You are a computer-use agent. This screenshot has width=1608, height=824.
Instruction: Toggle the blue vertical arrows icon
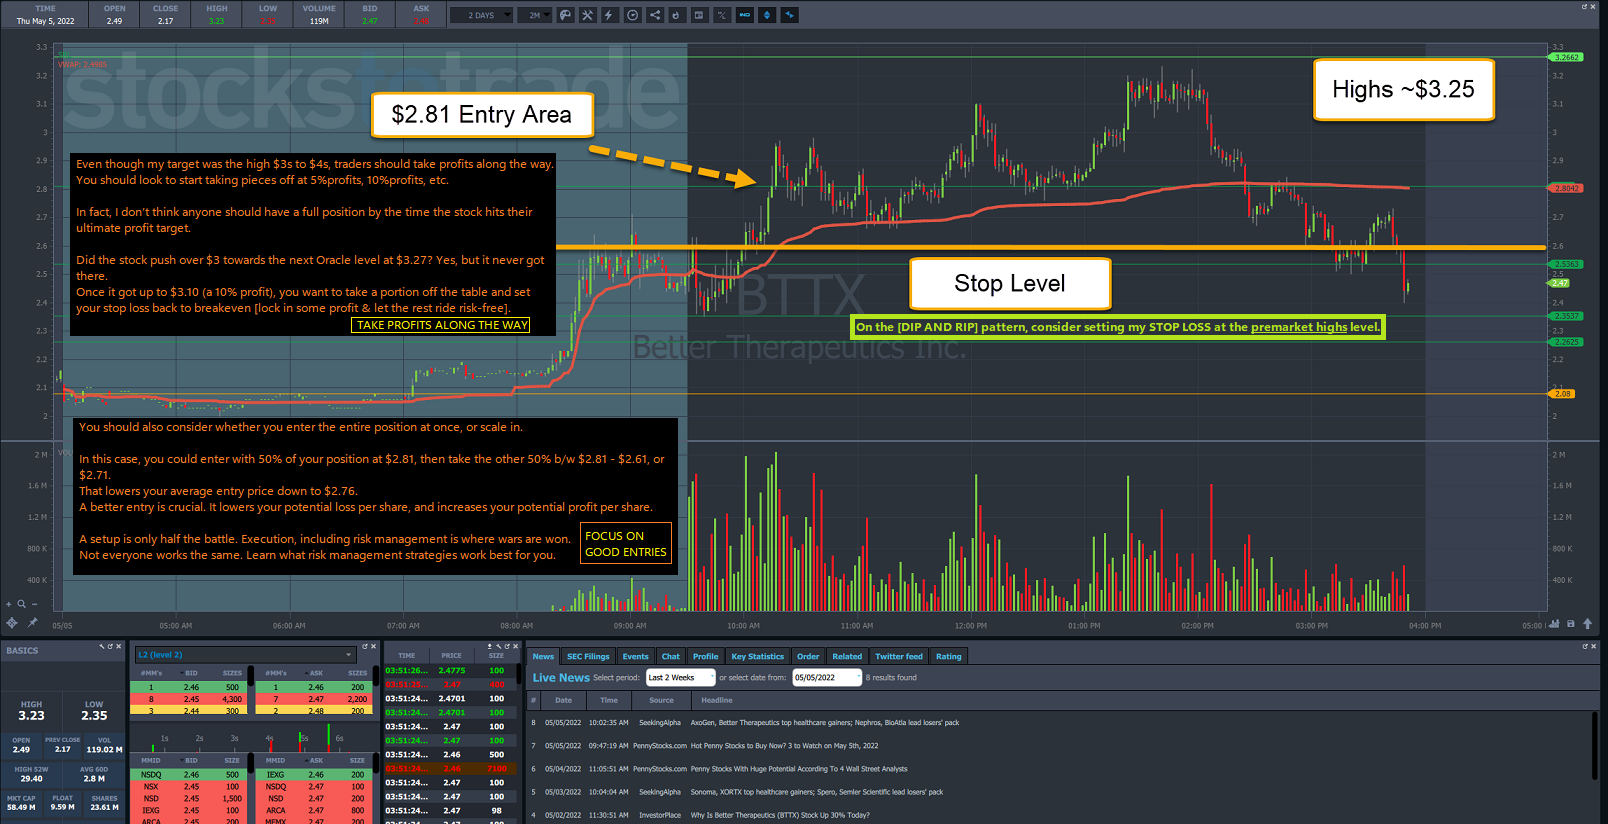point(767,15)
